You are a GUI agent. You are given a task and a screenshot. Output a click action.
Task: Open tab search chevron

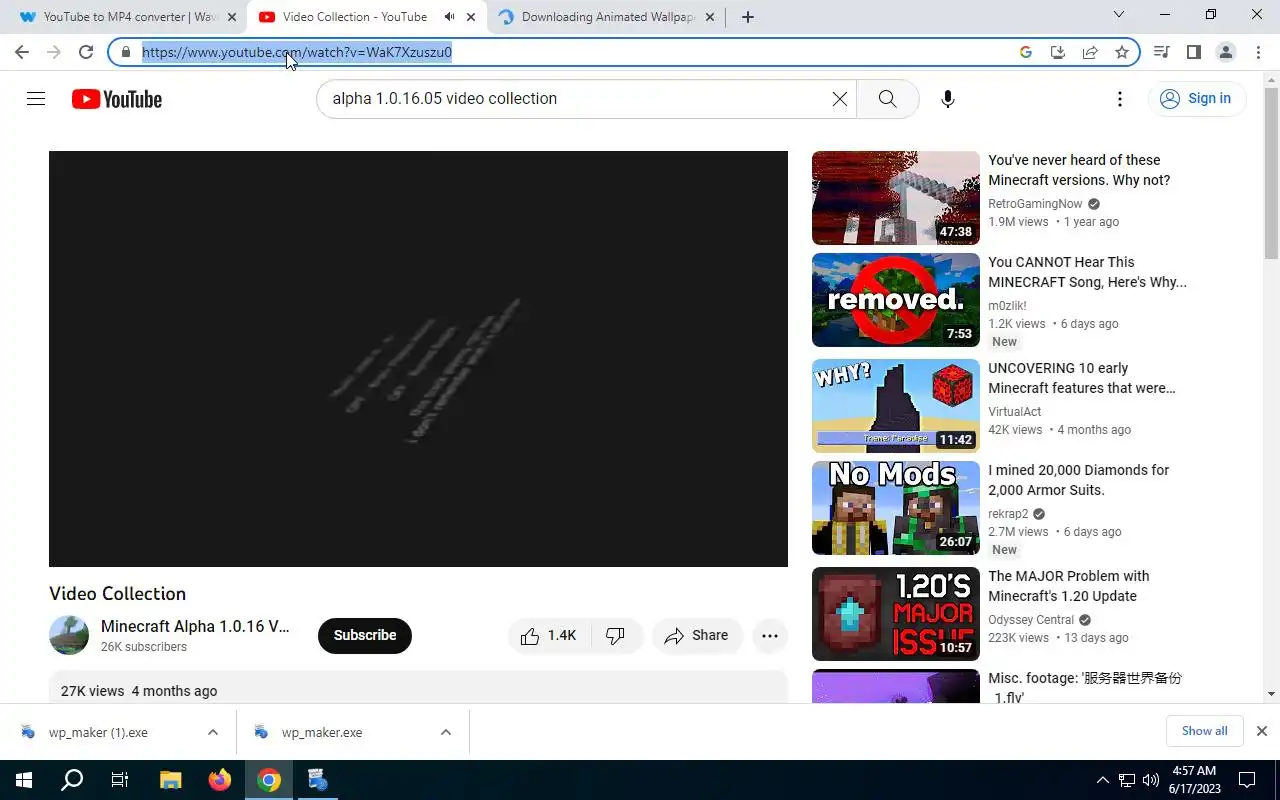tap(1119, 15)
